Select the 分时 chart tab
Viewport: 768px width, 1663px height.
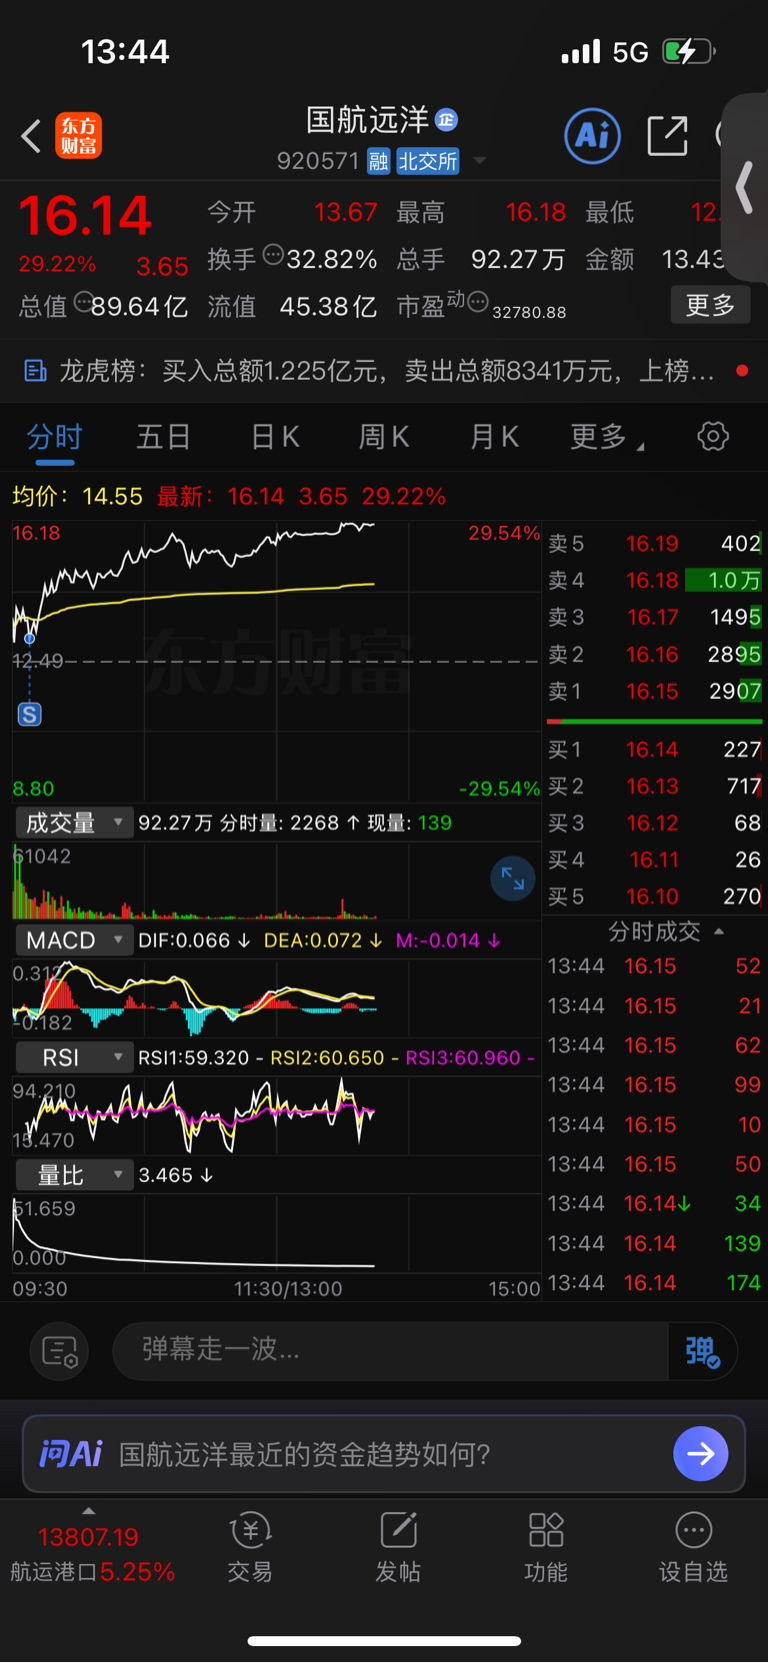pos(55,437)
